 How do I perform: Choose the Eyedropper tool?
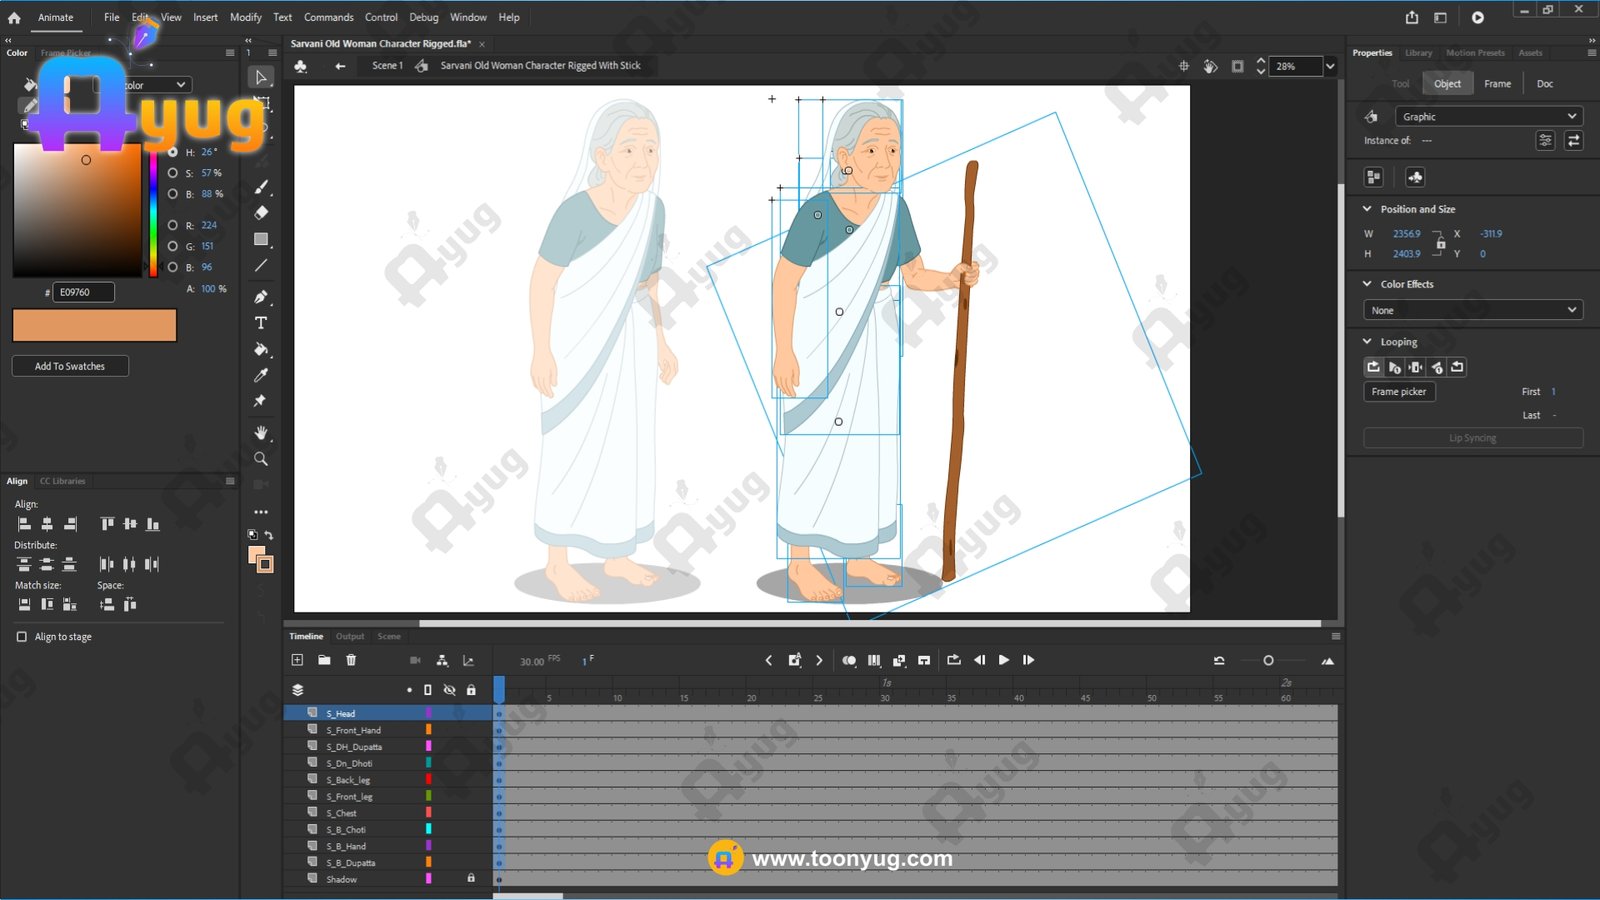point(261,375)
